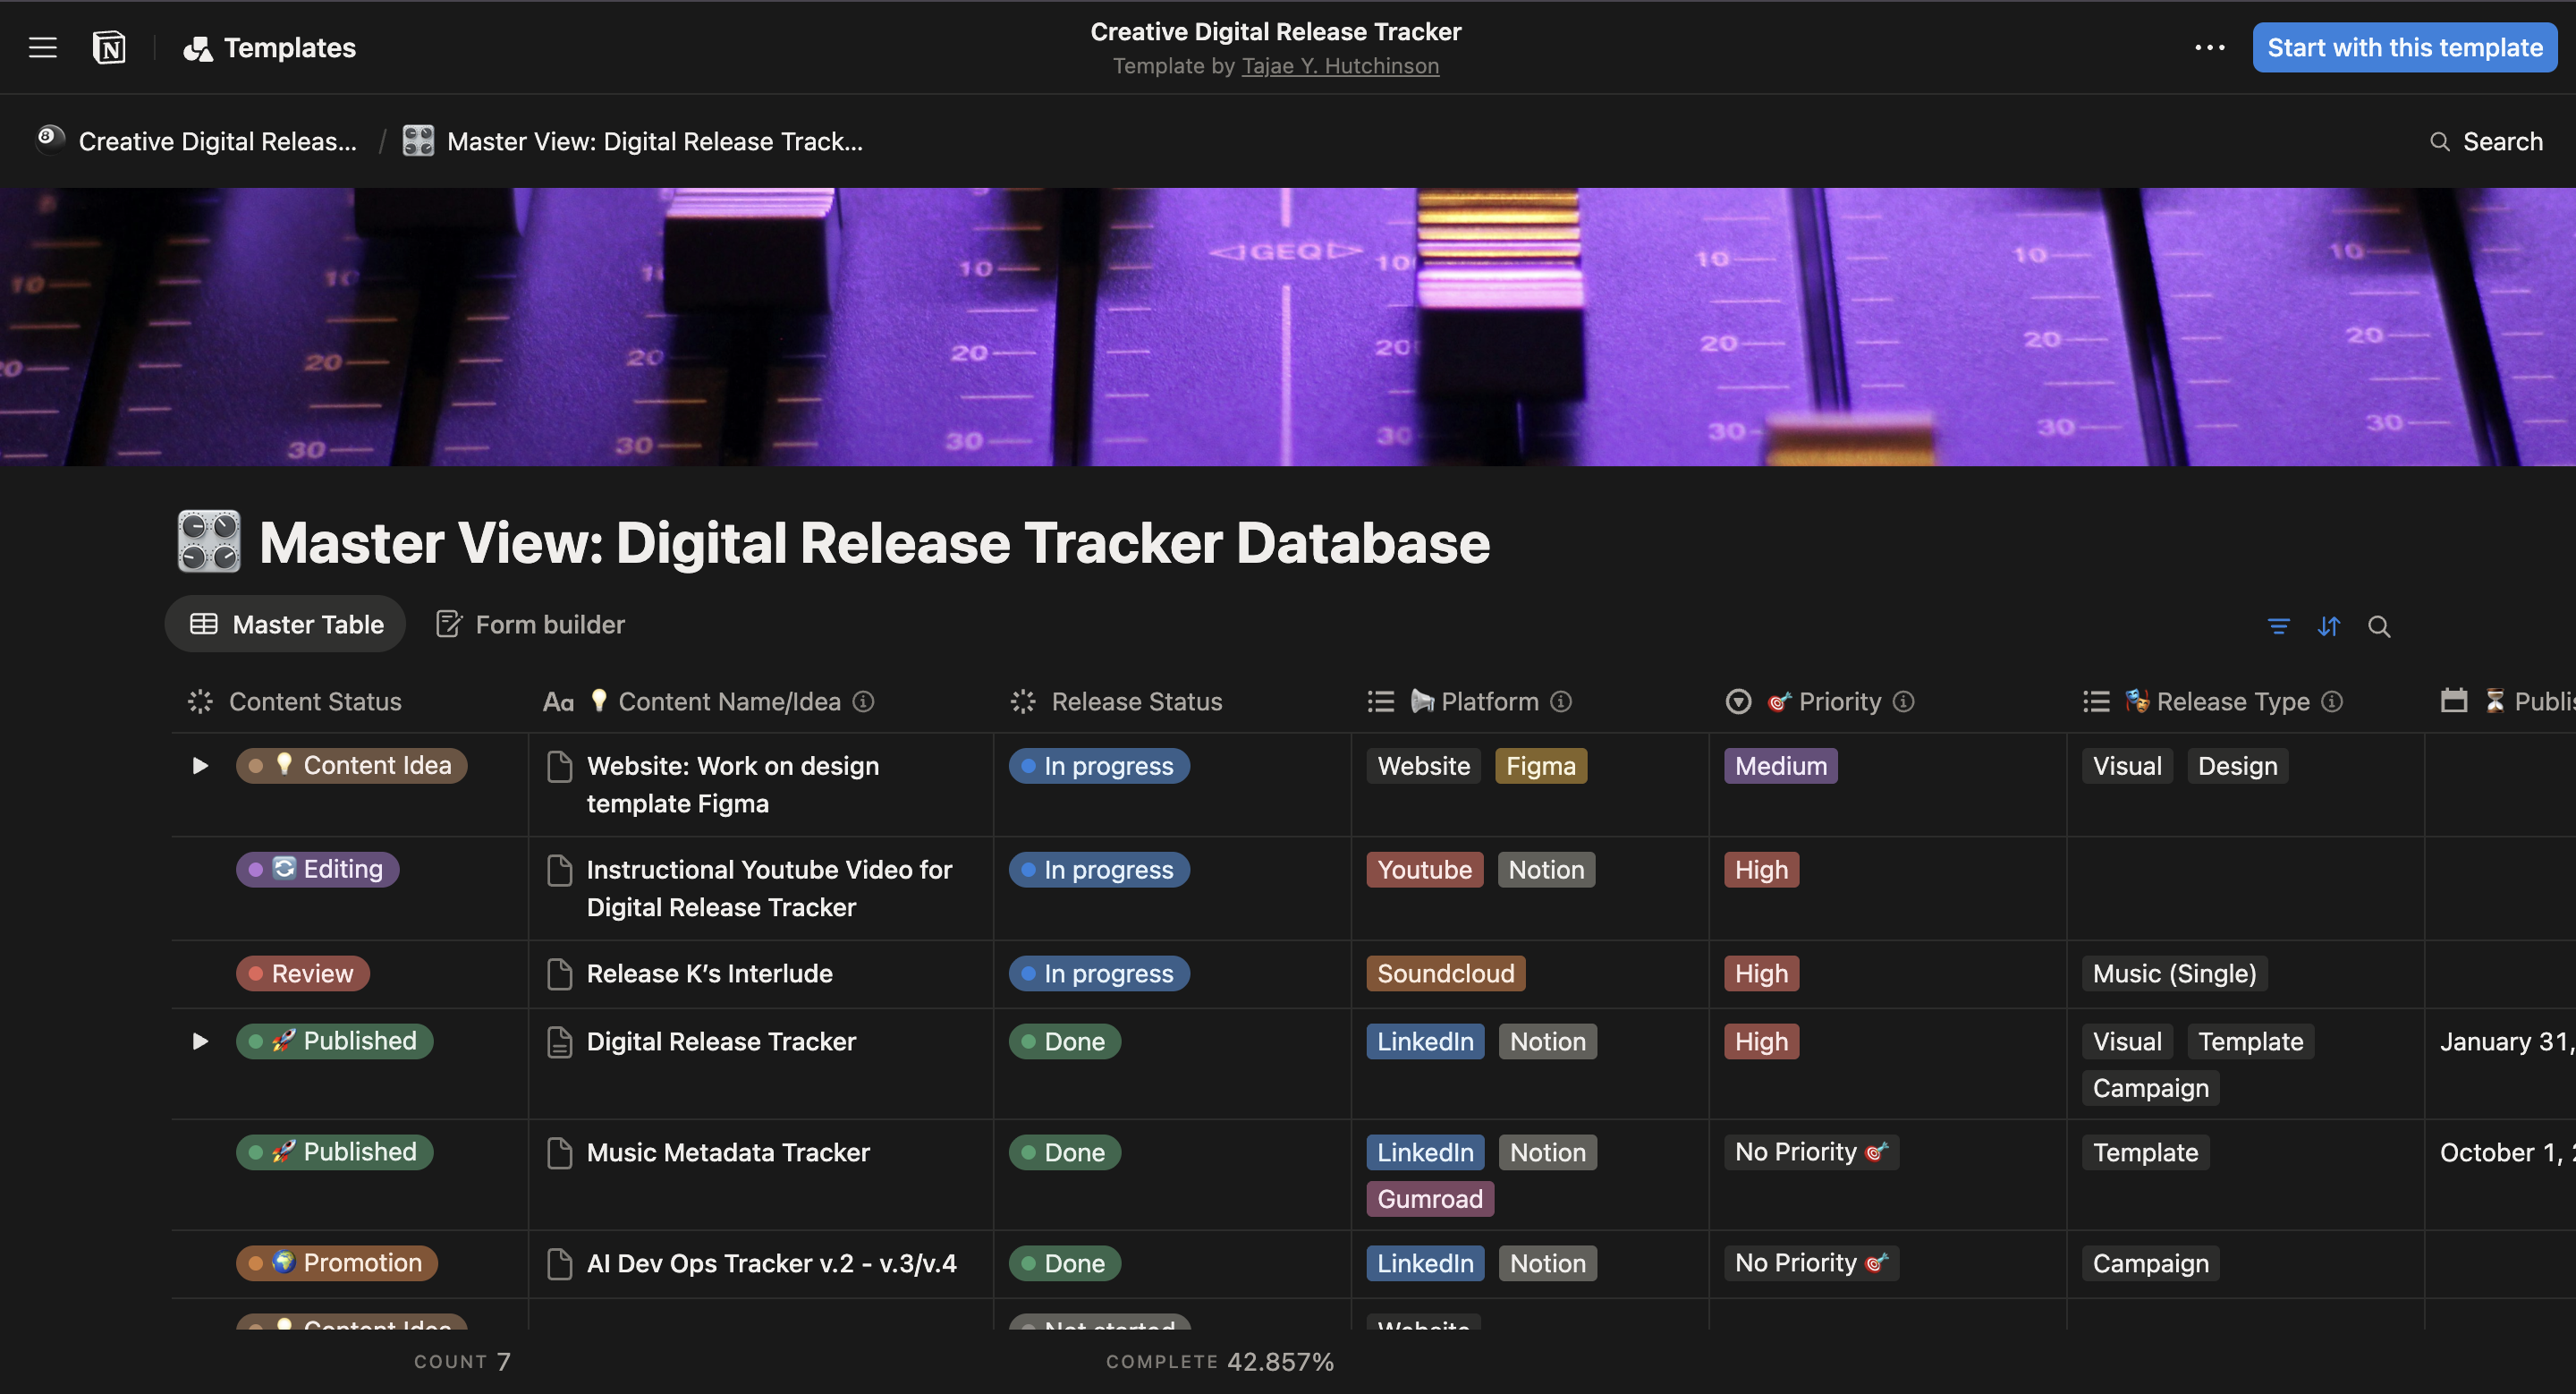Viewport: 2576px width, 1394px height.
Task: Click Campaign tag in AI Dev Ops row
Action: click(2151, 1264)
